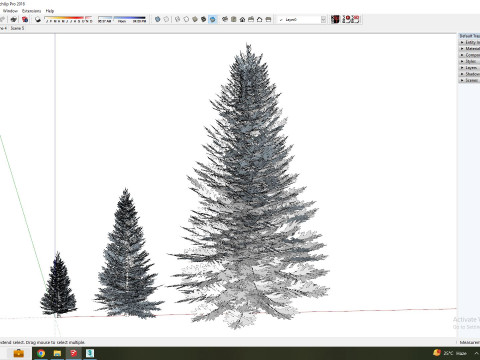Viewport: 480px width, 360px height.
Task: Click the briefcase taskbar icon
Action: 19,353
